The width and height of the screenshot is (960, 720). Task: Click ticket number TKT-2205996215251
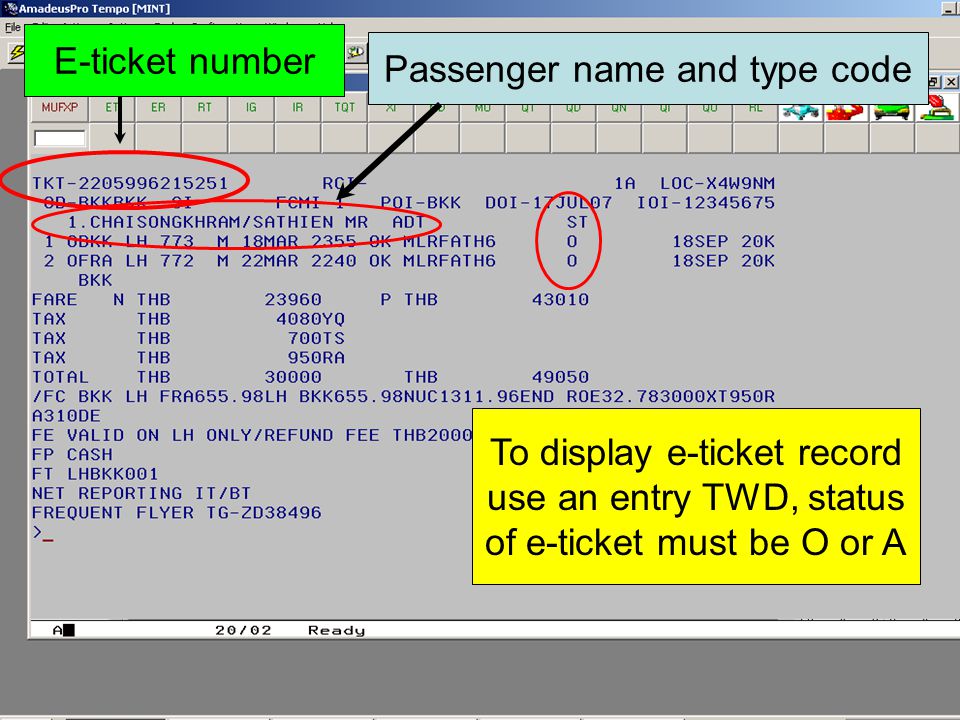coord(130,183)
